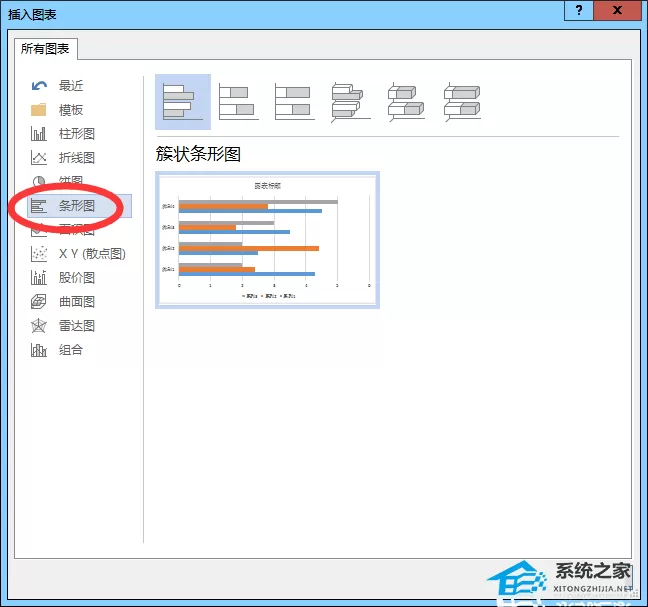Select the 3-D clustered bar chart icon

coord(350,102)
